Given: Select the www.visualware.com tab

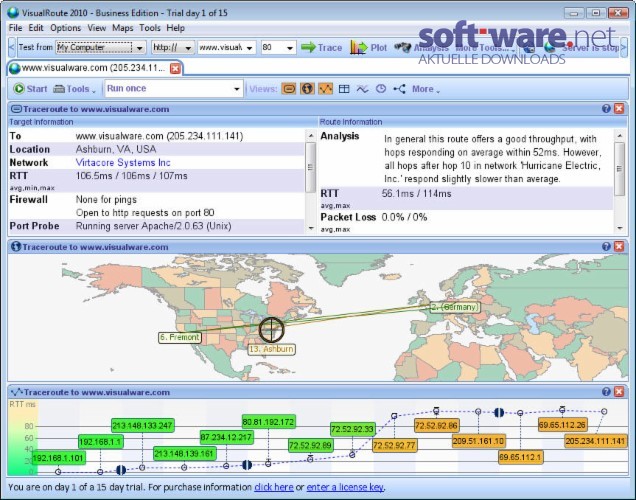Looking at the screenshot, I should [93, 68].
